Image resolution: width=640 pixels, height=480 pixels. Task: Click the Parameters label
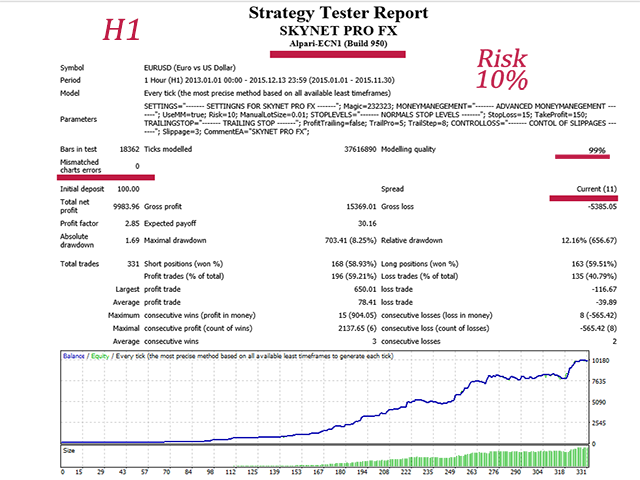pos(78,119)
